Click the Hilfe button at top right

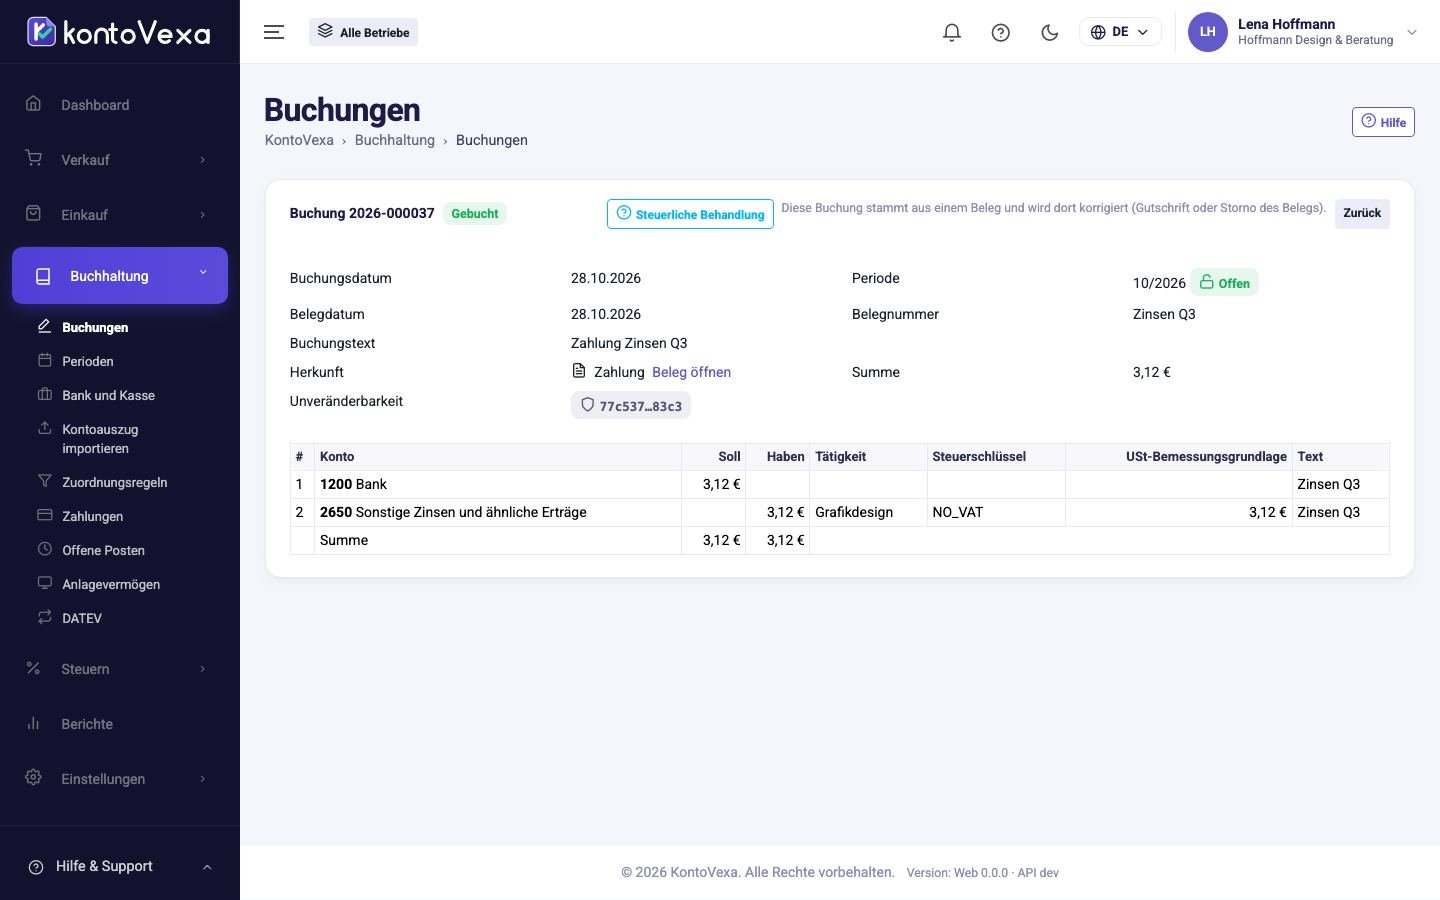[x=1383, y=122]
